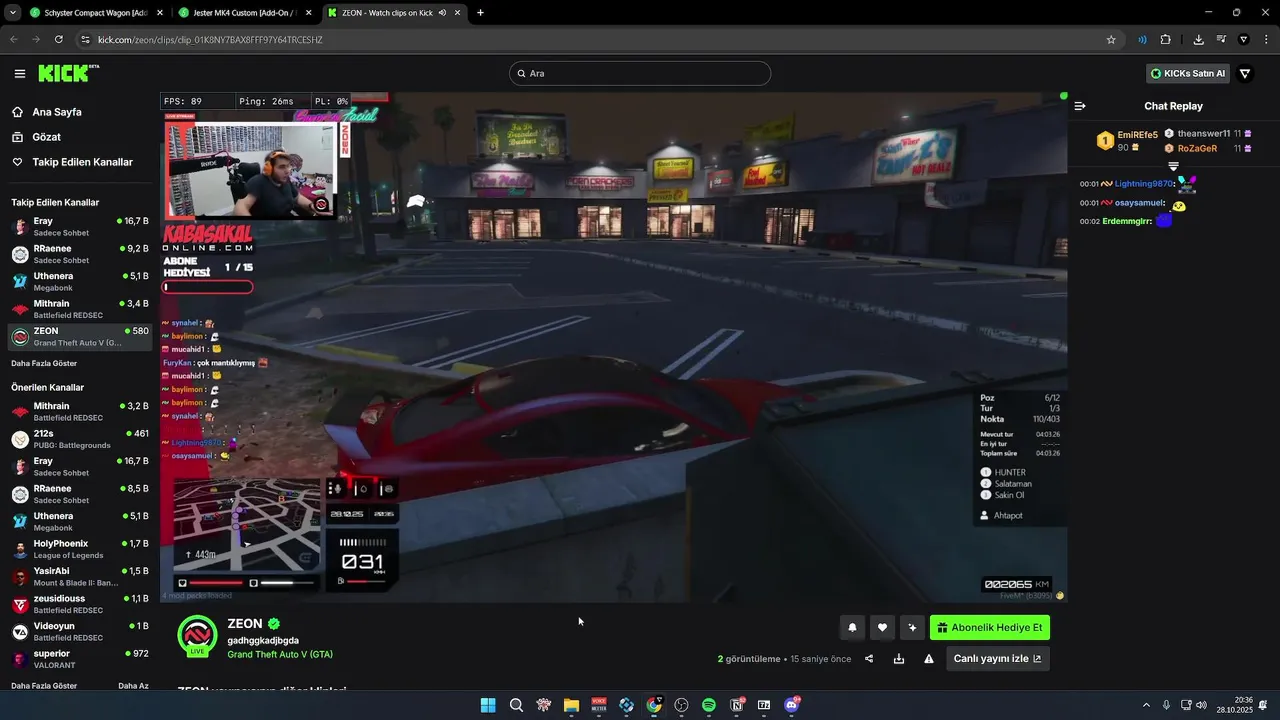
Task: Open the new tab plus button
Action: pyautogui.click(x=480, y=13)
